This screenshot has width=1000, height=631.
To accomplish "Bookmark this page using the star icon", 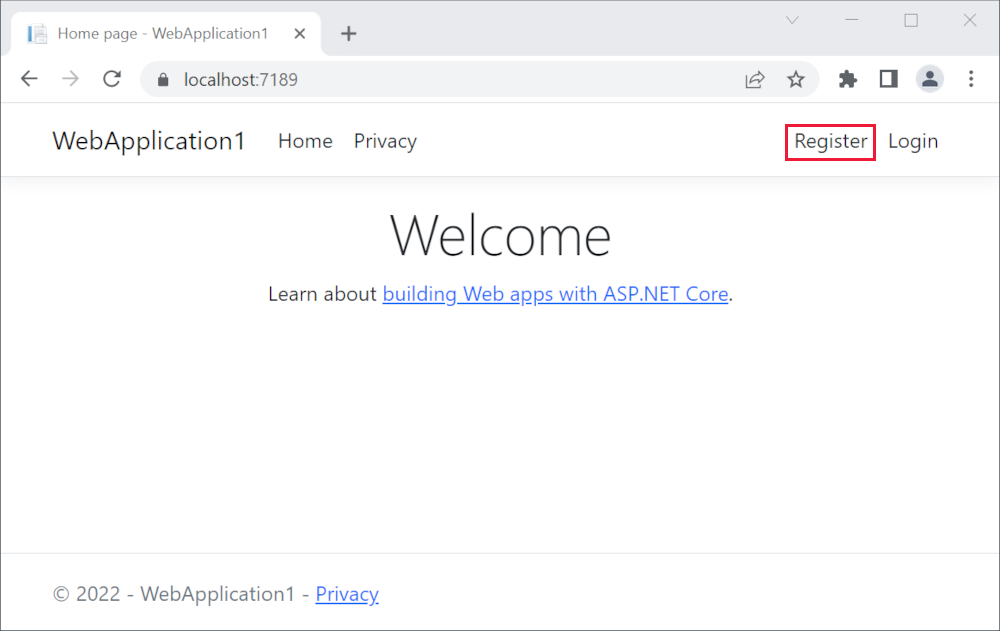I will click(796, 79).
